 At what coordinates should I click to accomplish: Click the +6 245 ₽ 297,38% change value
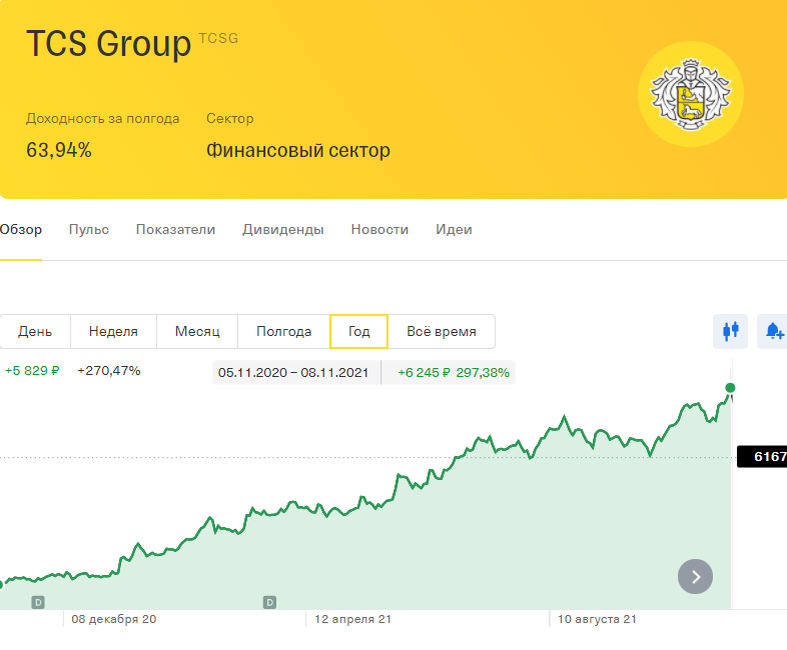point(454,373)
